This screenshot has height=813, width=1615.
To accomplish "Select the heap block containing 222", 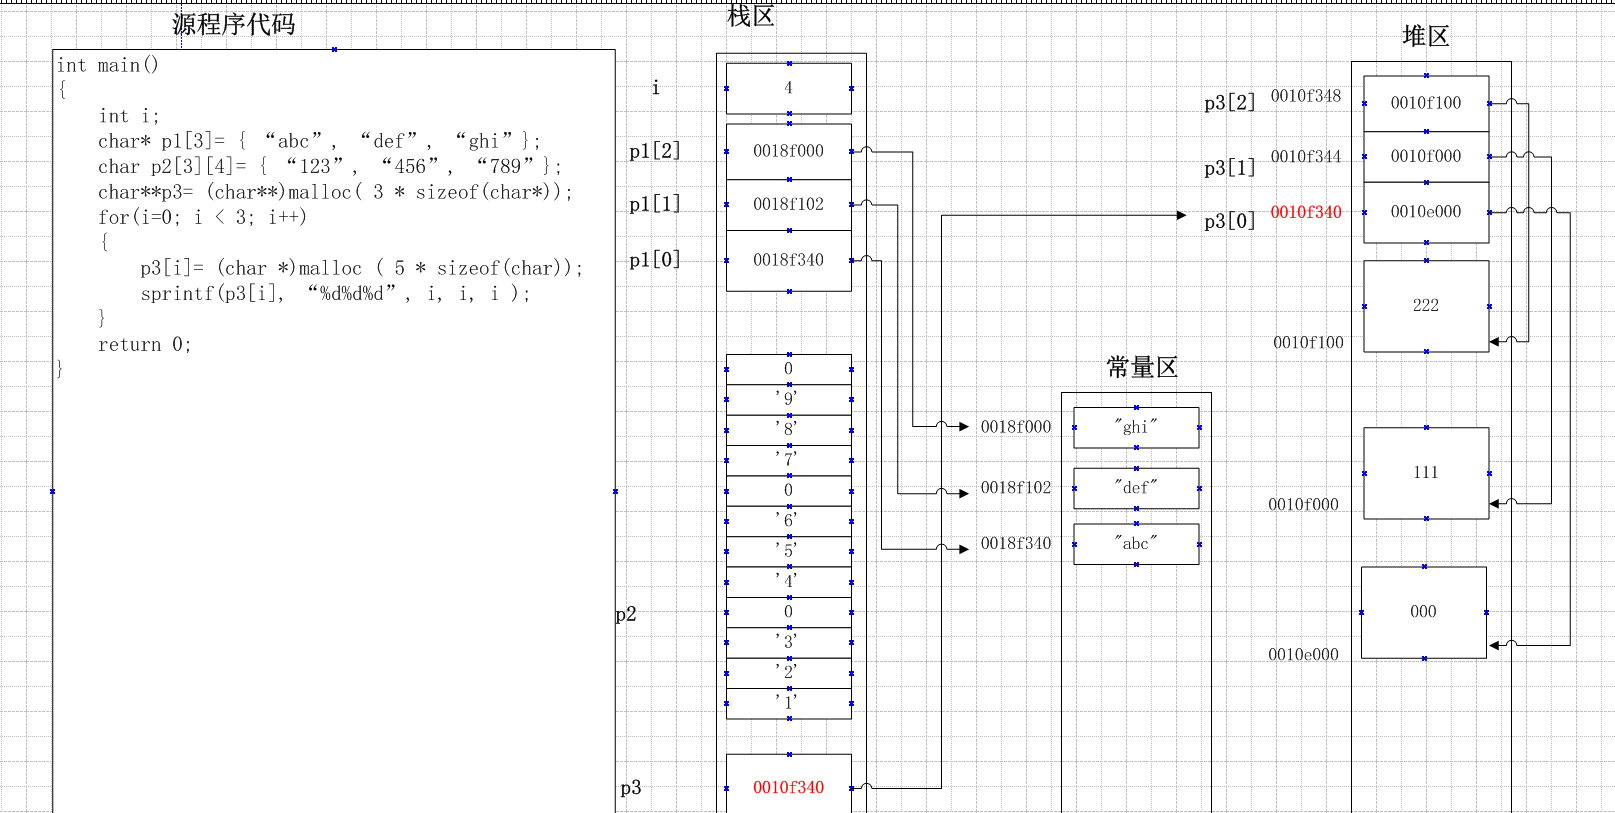I will (1426, 306).
